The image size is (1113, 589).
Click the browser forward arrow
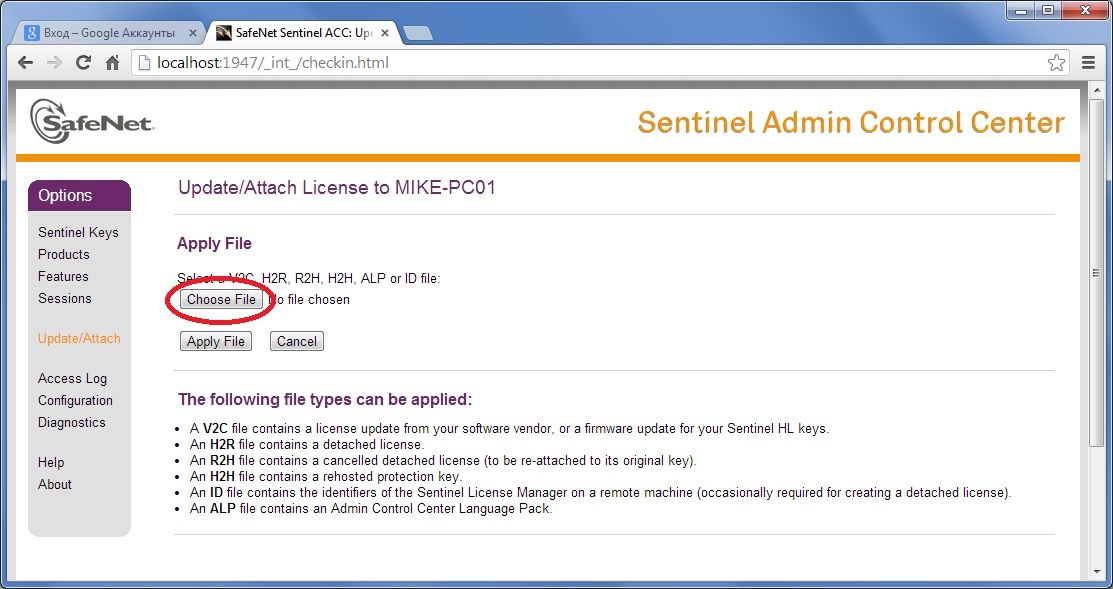(x=55, y=63)
